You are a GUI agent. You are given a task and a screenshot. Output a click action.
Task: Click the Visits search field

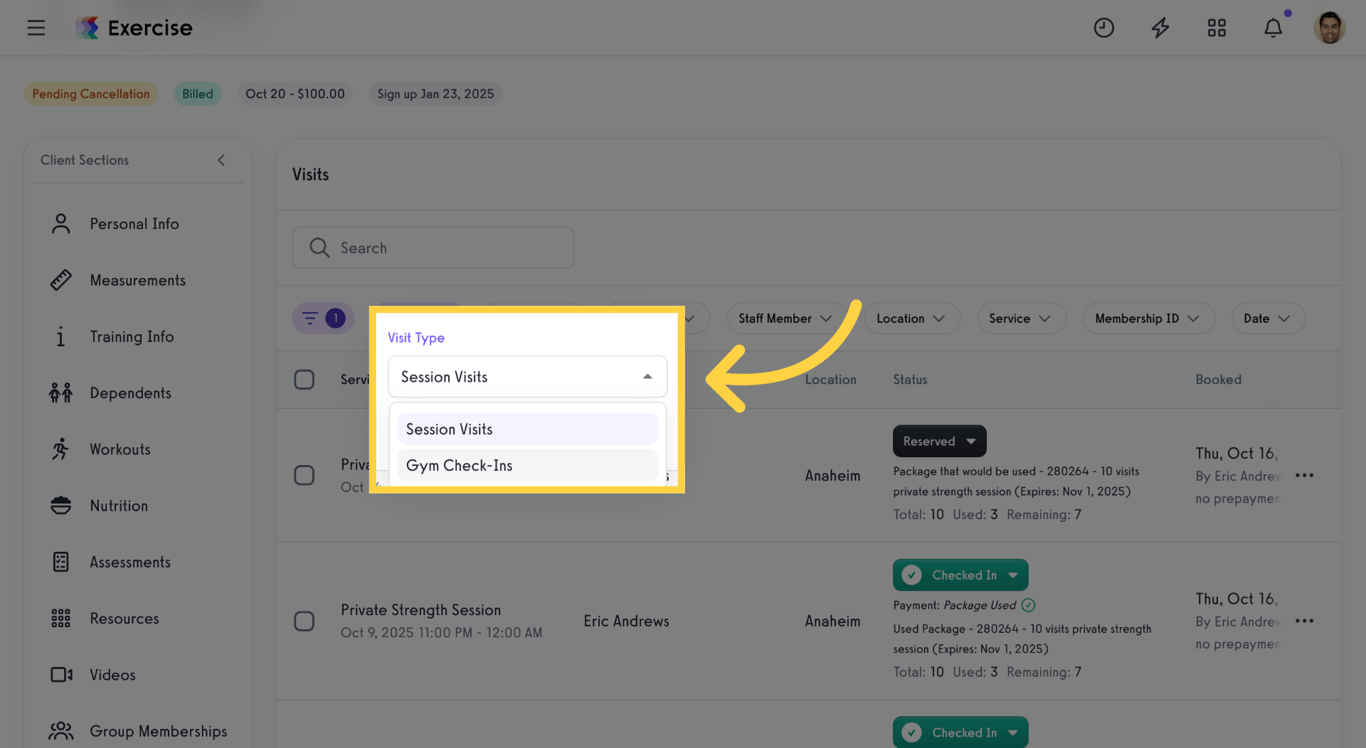[433, 248]
